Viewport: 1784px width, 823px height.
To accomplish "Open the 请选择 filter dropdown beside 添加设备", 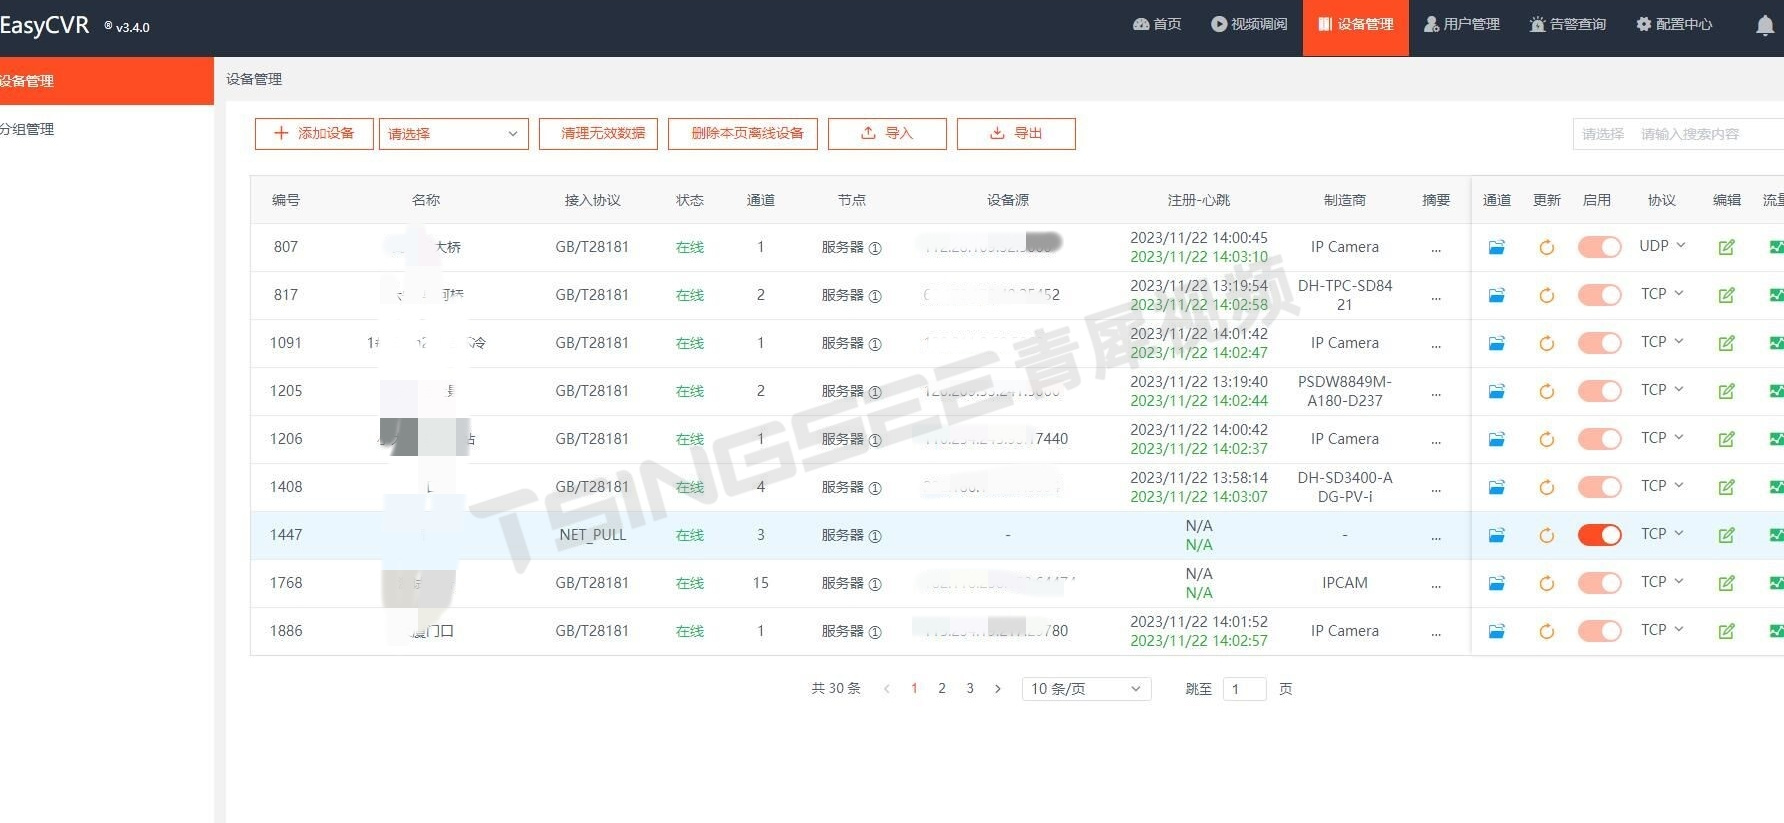I will click(453, 134).
